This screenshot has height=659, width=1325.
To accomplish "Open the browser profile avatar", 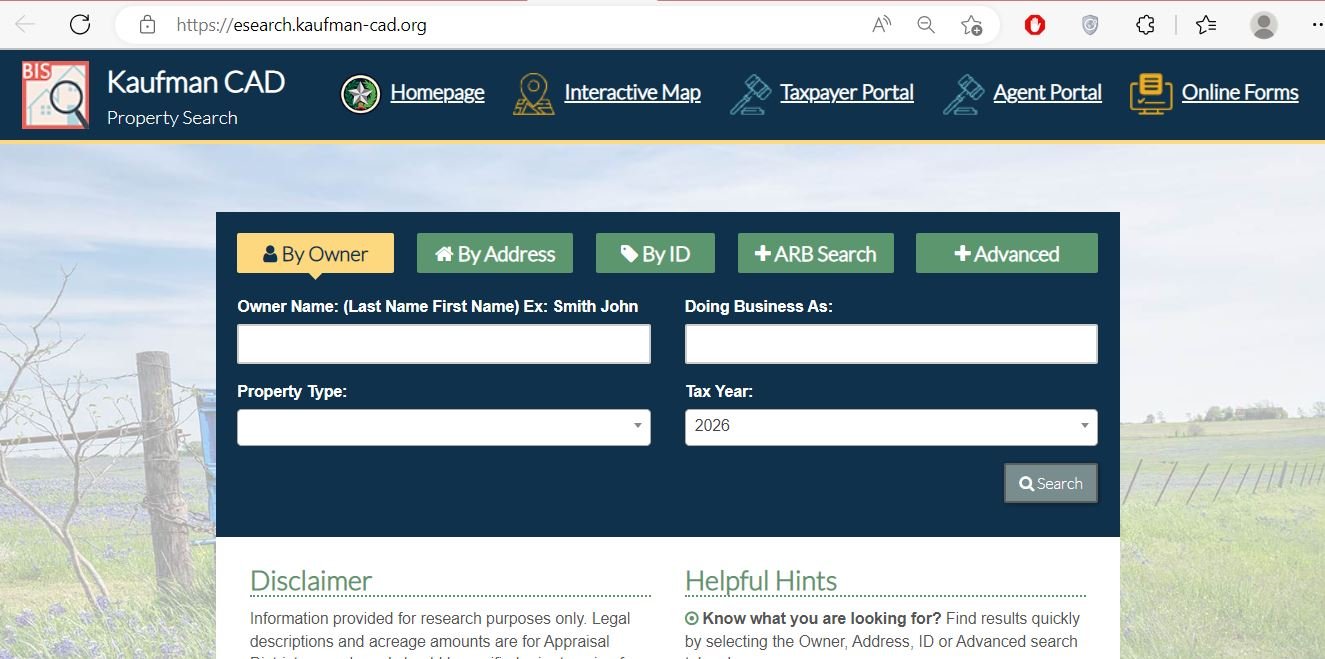I will [1264, 25].
